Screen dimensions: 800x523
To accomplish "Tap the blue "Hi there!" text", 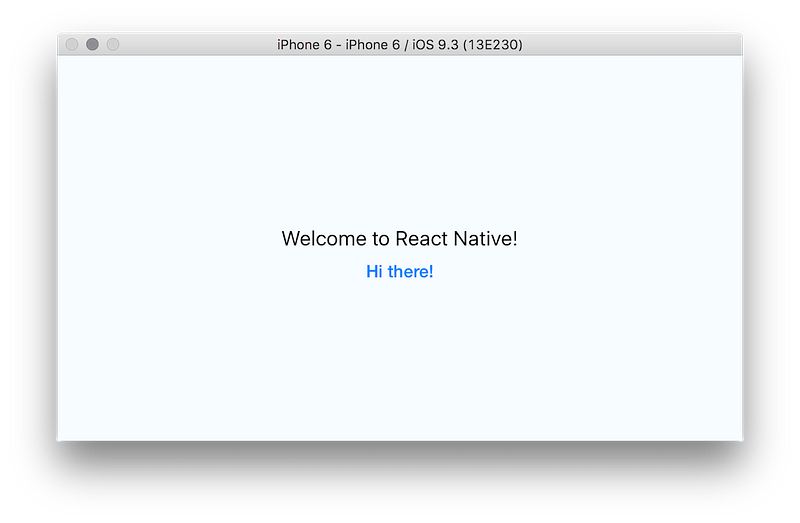I will click(x=399, y=271).
